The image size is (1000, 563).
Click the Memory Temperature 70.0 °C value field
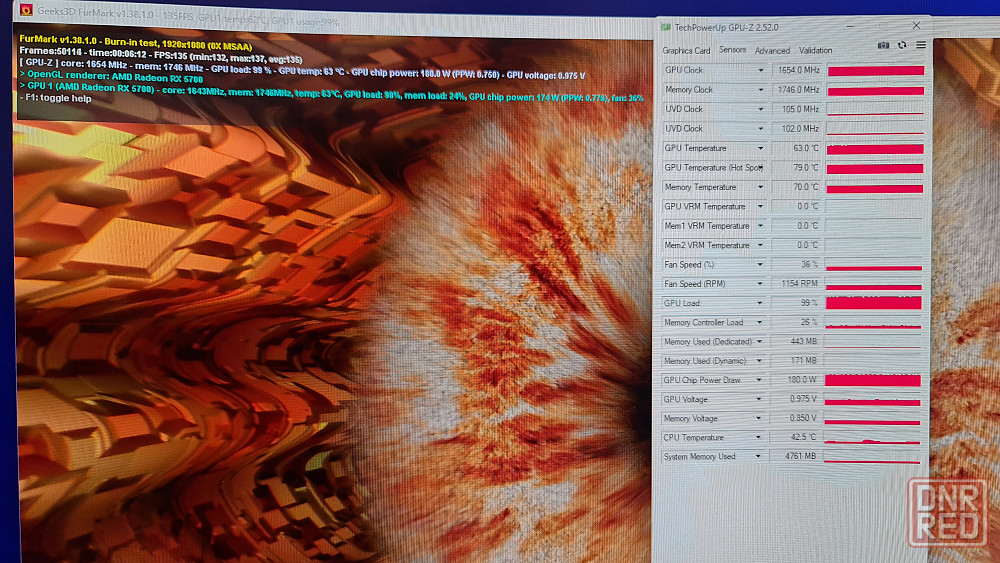coord(796,187)
